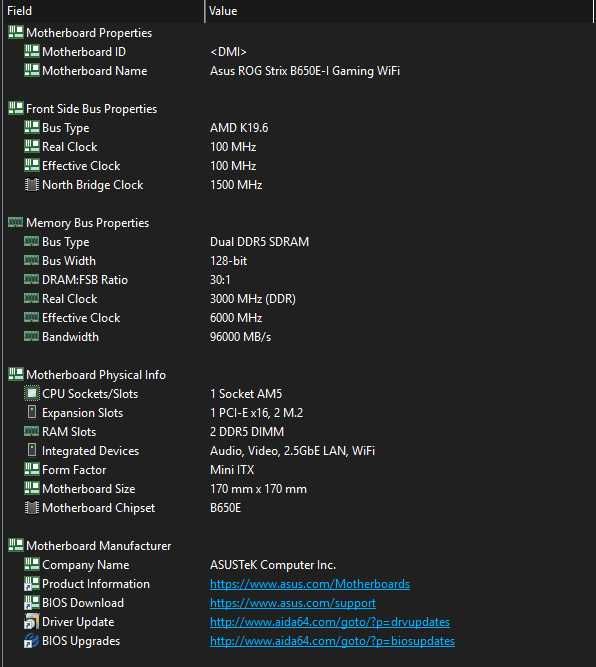The height and width of the screenshot is (667, 596).
Task: Open the aida64 biosupdates link
Action: (x=332, y=641)
